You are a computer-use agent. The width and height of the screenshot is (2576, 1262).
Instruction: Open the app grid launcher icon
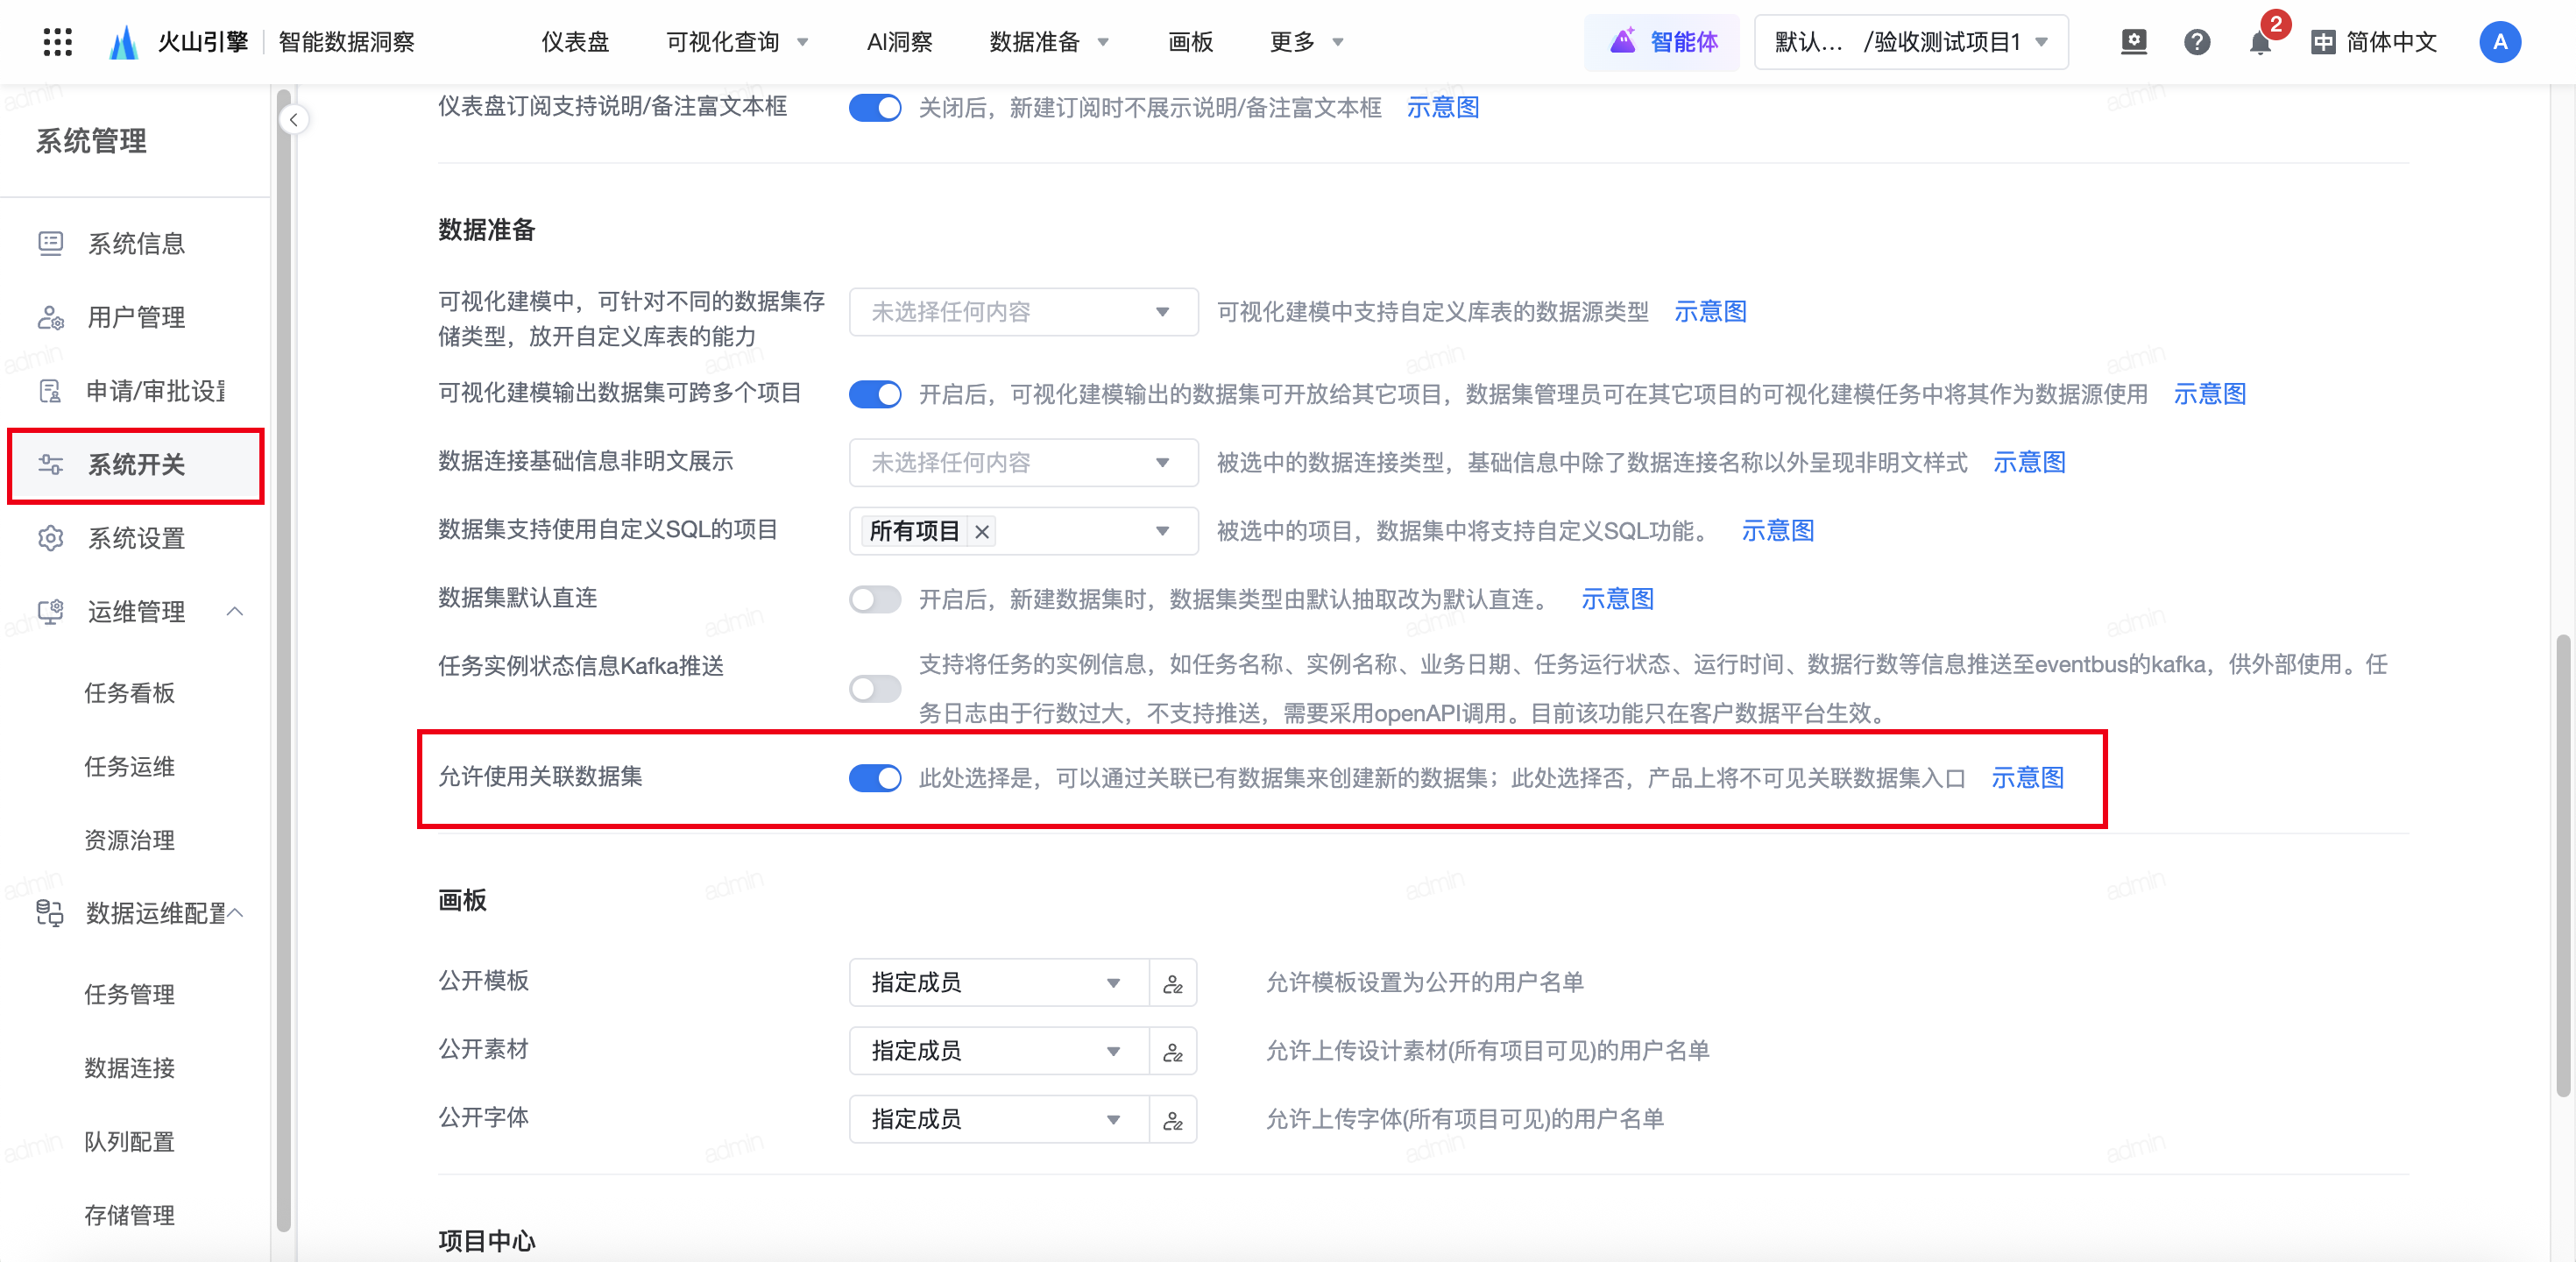[58, 42]
